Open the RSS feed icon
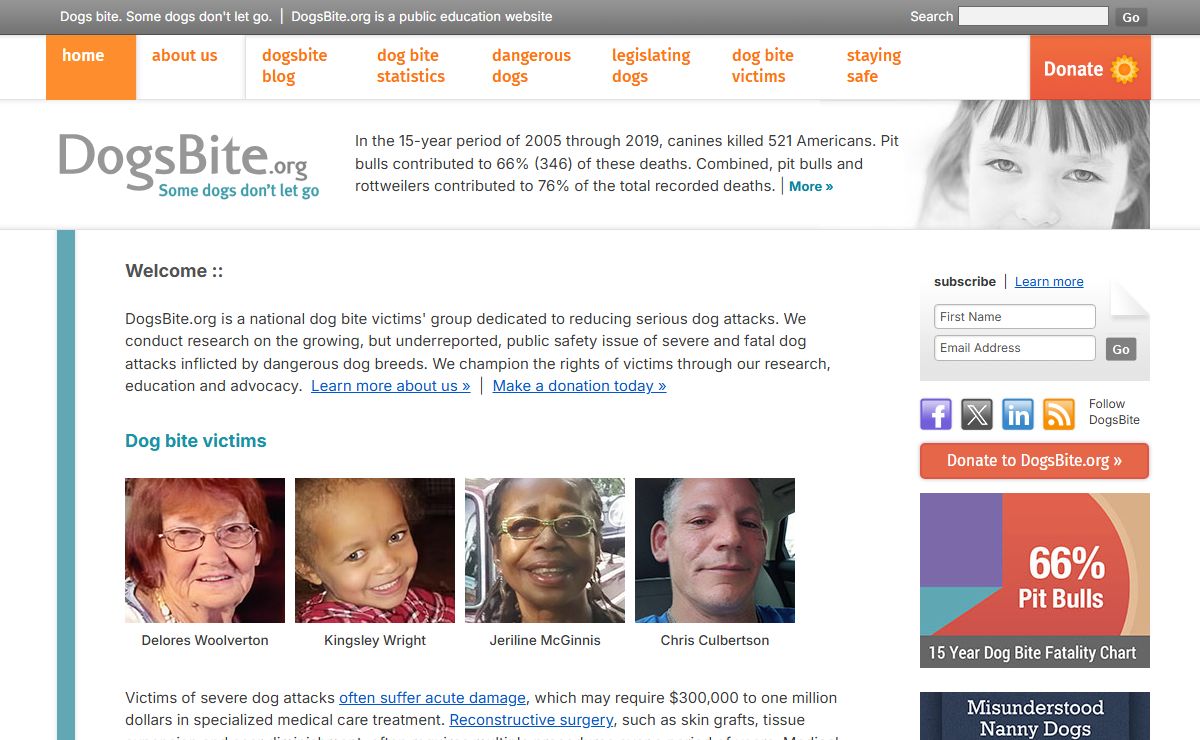 [1059, 414]
